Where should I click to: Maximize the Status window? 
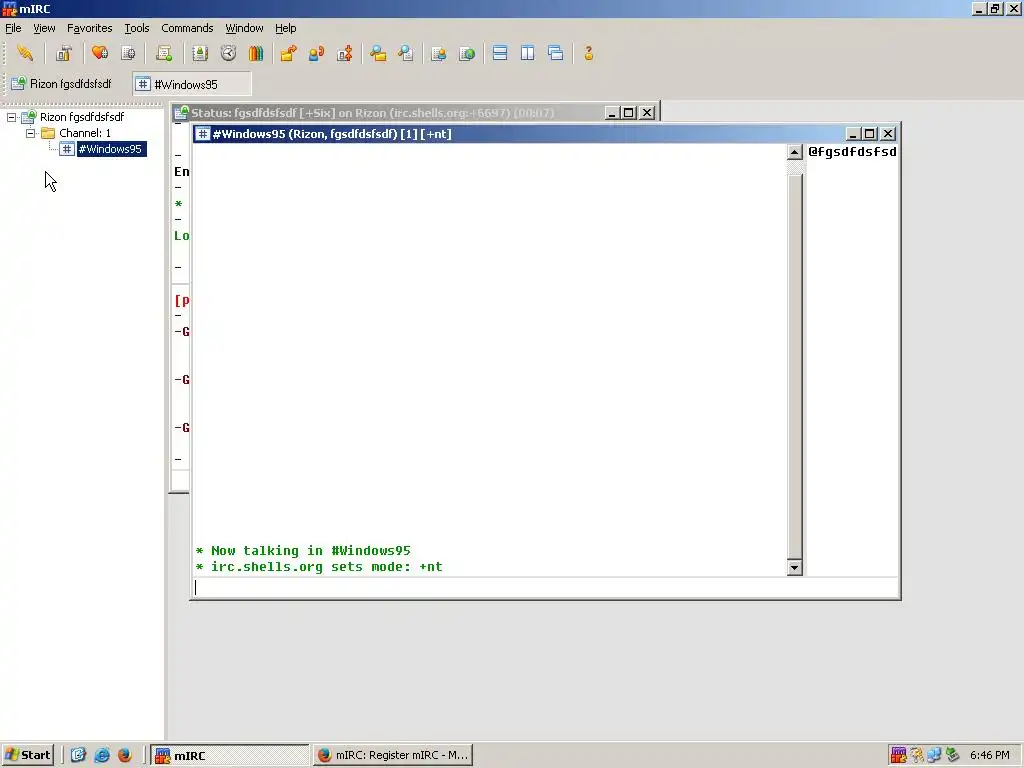tap(629, 112)
